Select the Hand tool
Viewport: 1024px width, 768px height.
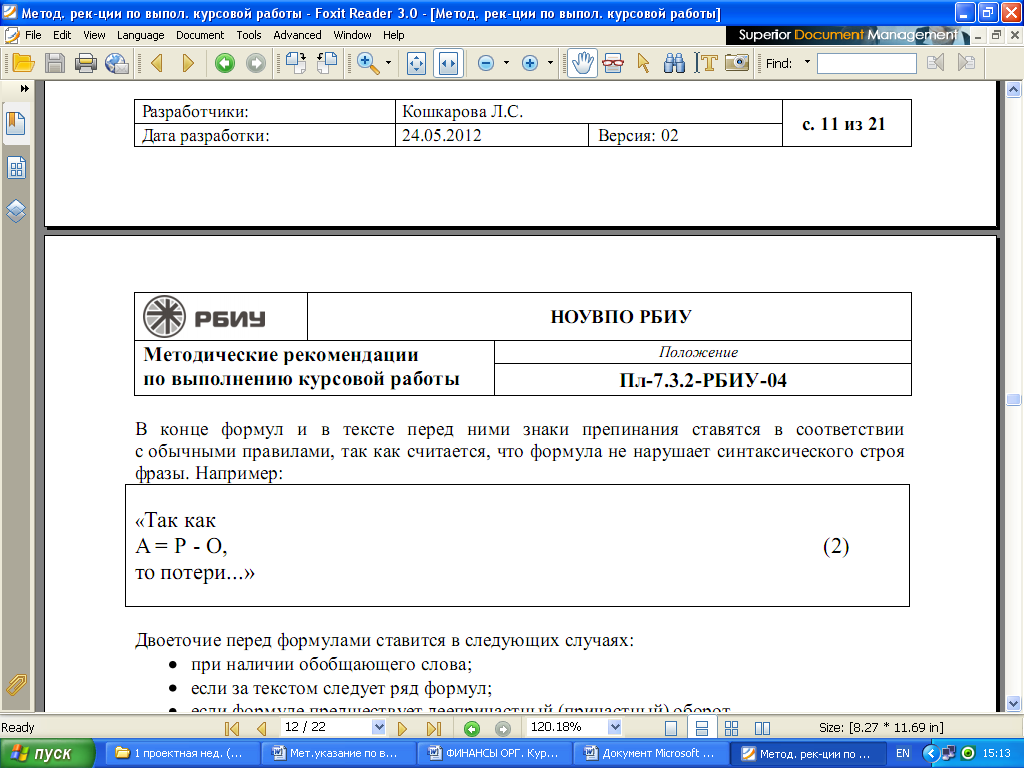582,63
